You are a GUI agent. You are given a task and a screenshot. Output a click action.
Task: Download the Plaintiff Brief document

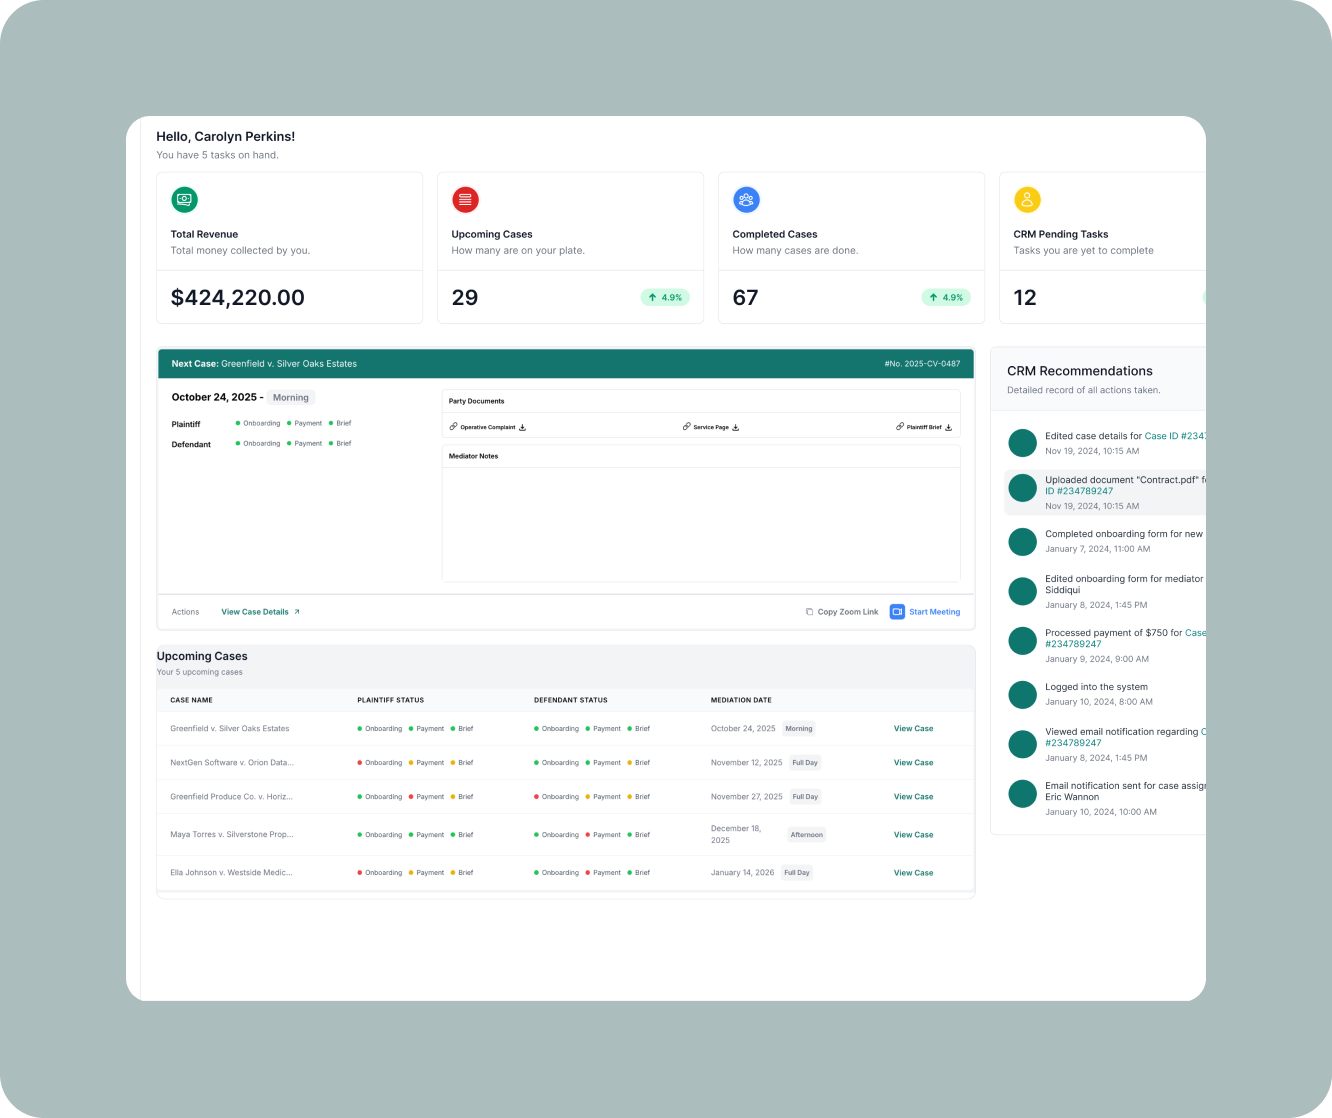(x=949, y=427)
